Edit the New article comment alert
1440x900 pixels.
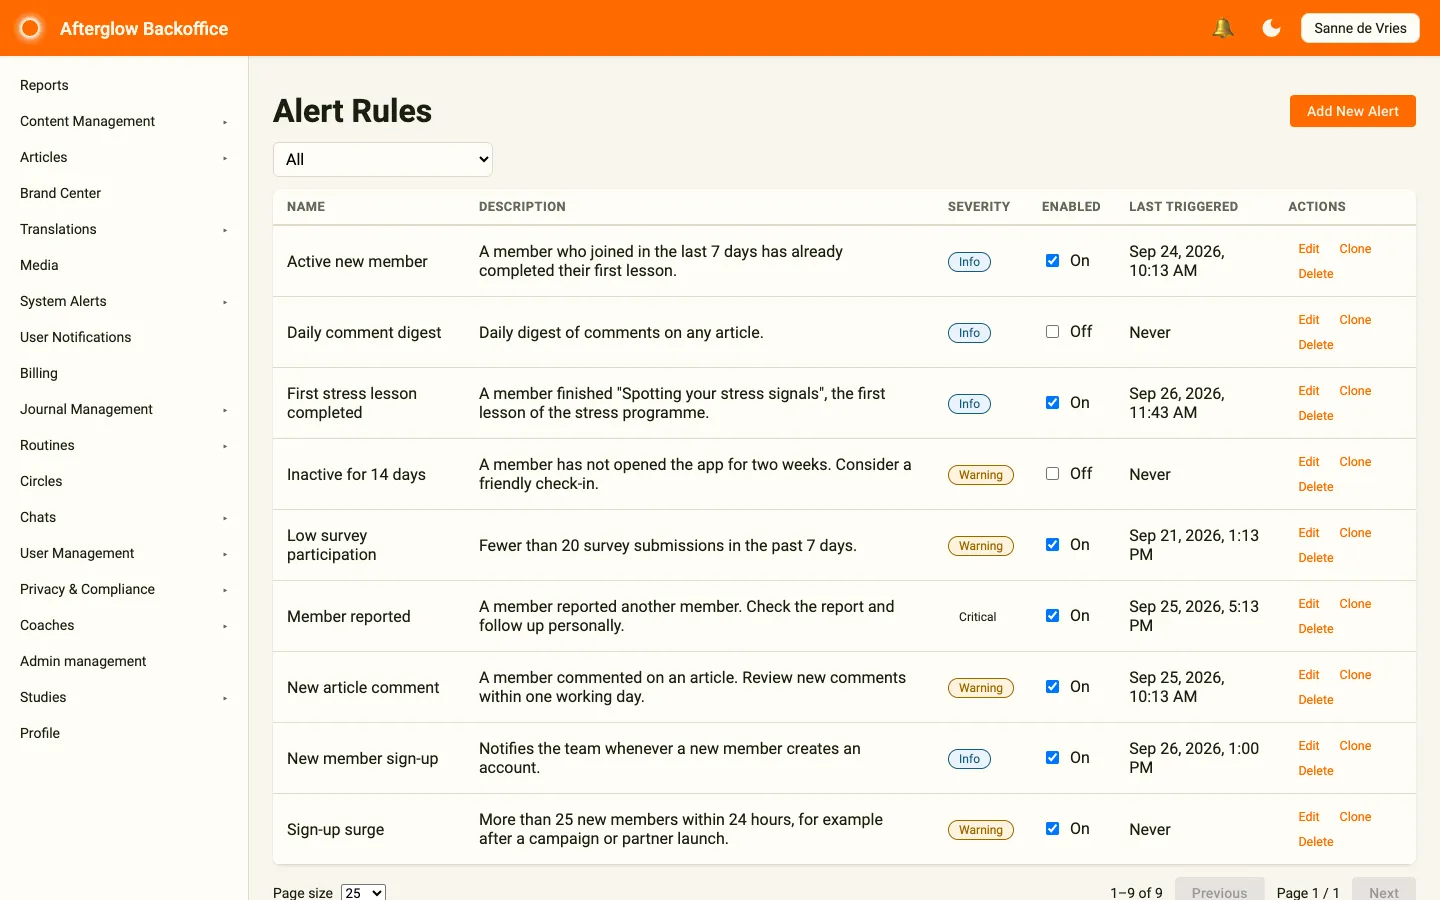(x=1309, y=675)
